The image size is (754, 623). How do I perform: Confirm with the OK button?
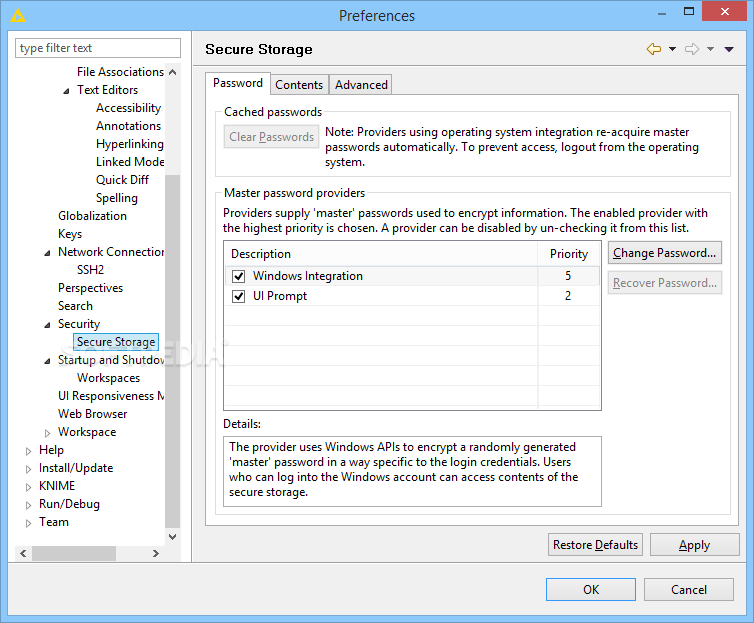pyautogui.click(x=591, y=589)
